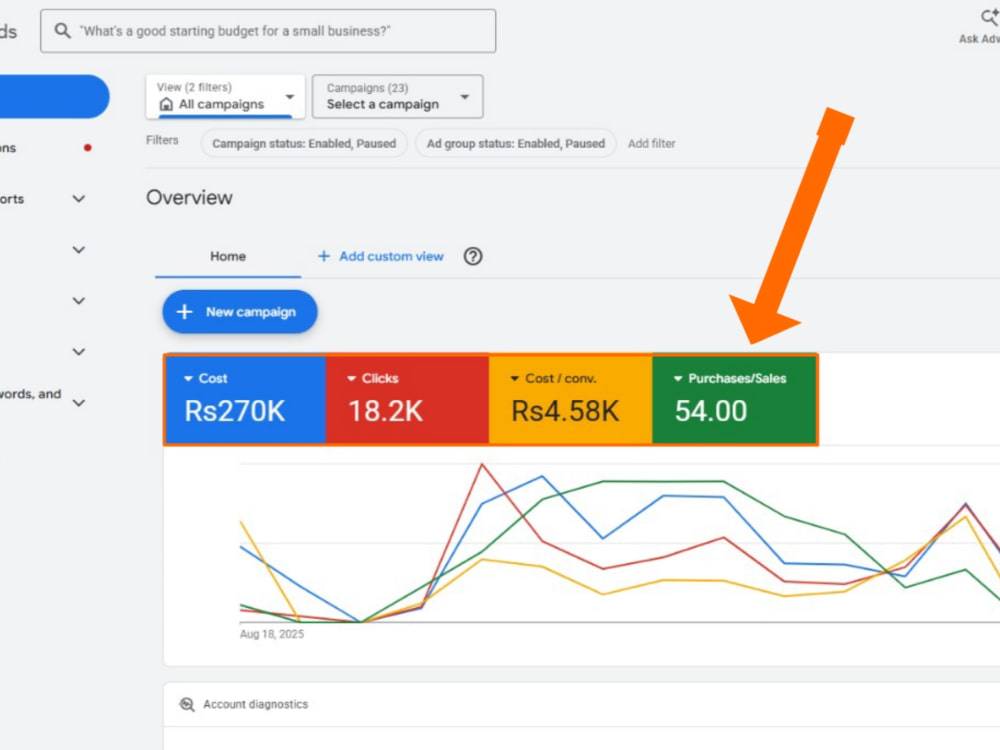The image size is (1000, 750).
Task: Click the Campaign status: Enabled, Paused filter chip
Action: [304, 143]
